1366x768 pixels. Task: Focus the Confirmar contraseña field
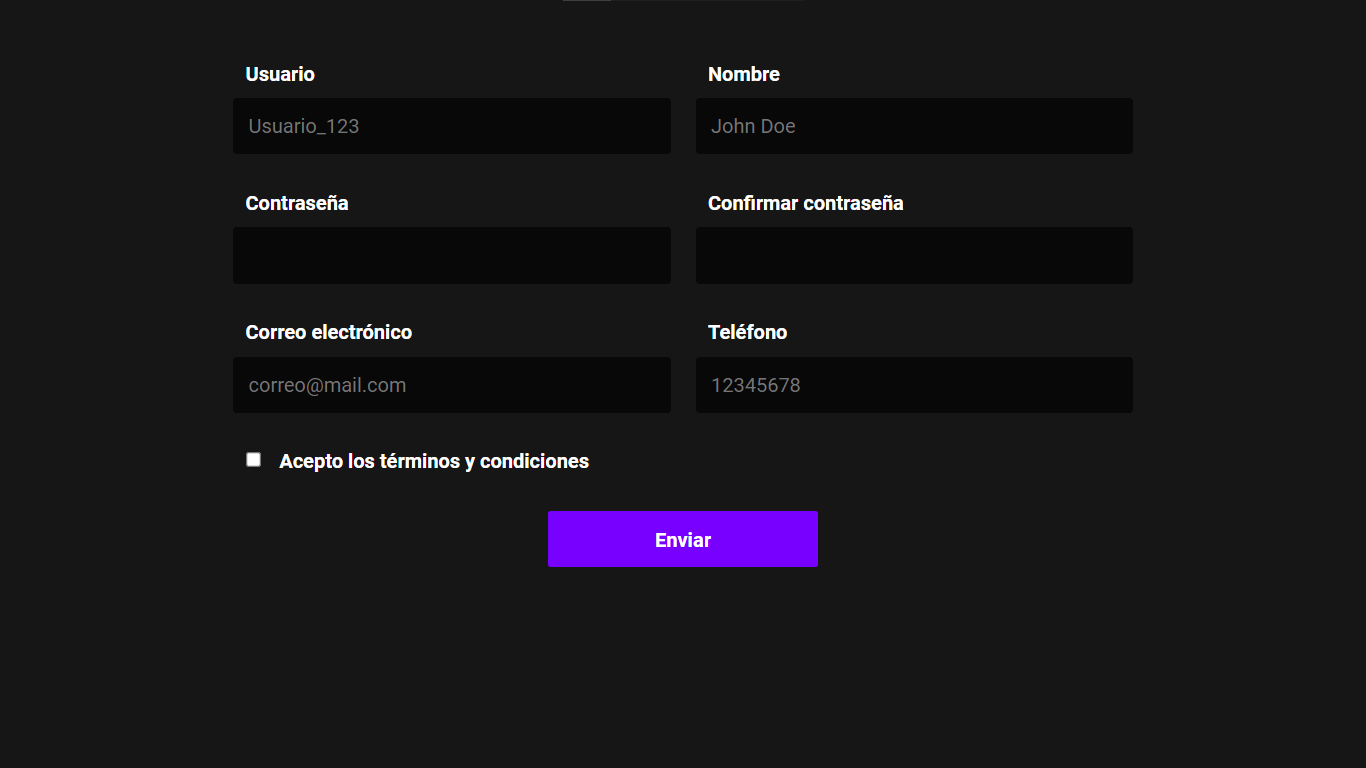(914, 255)
